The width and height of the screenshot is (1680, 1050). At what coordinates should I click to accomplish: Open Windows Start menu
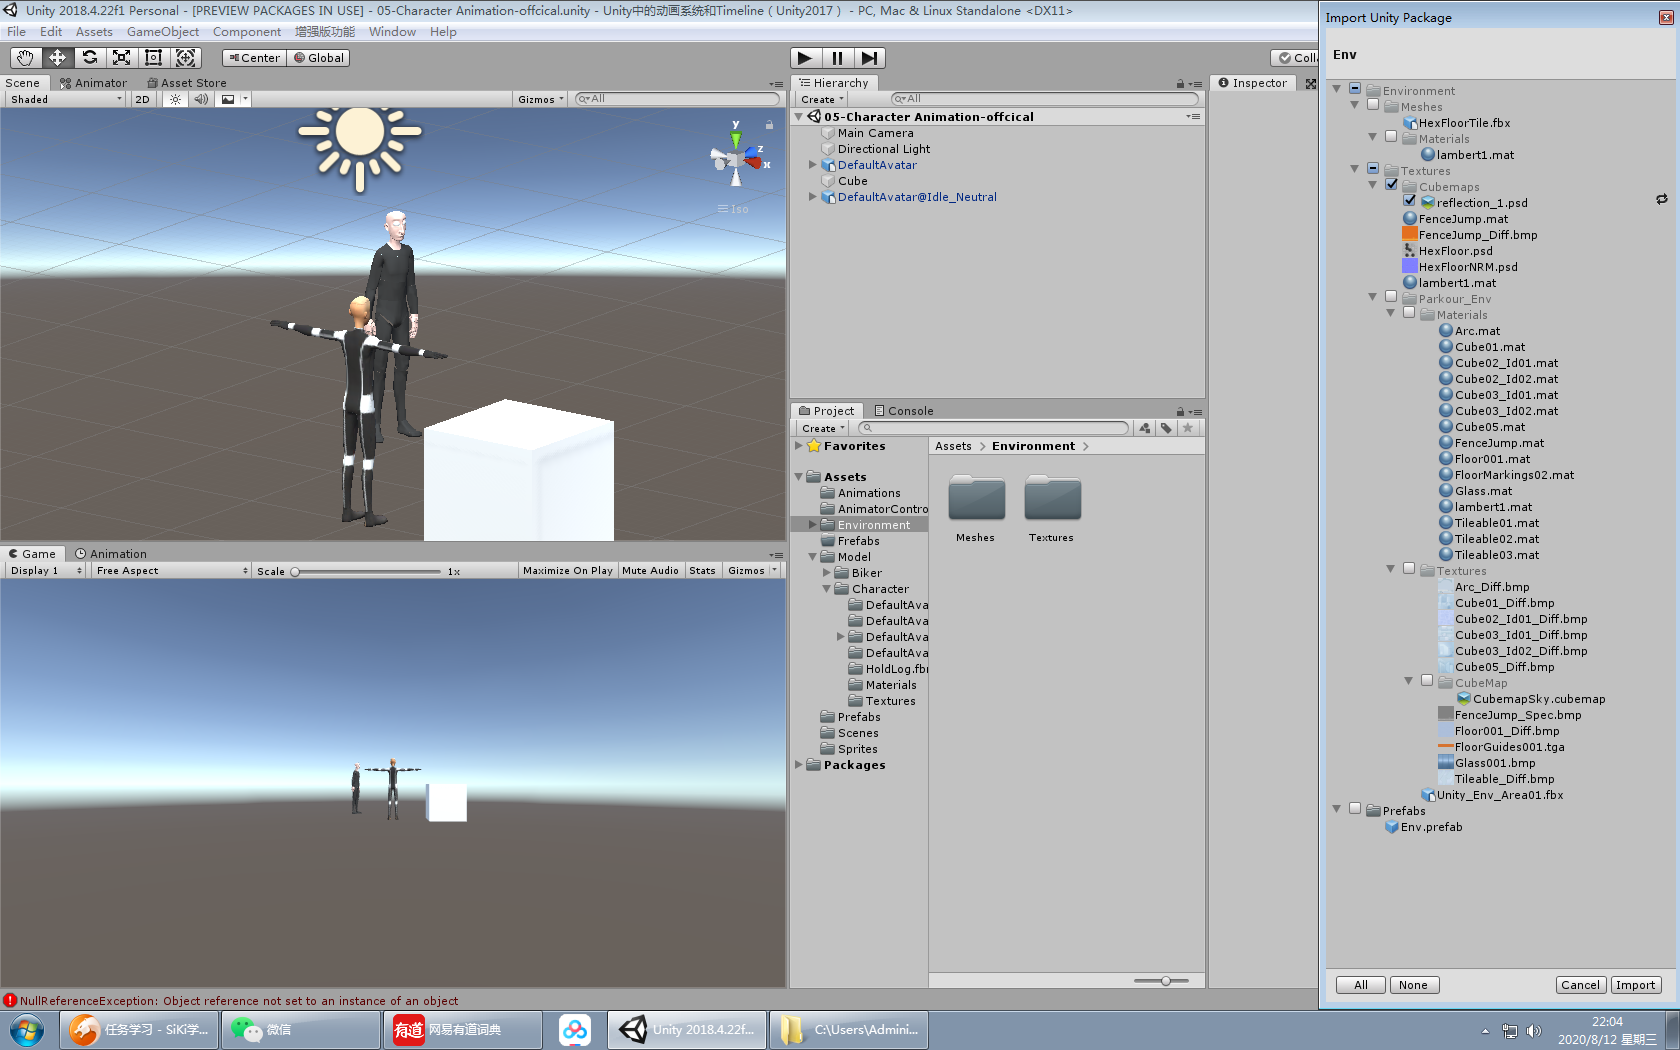[27, 1029]
